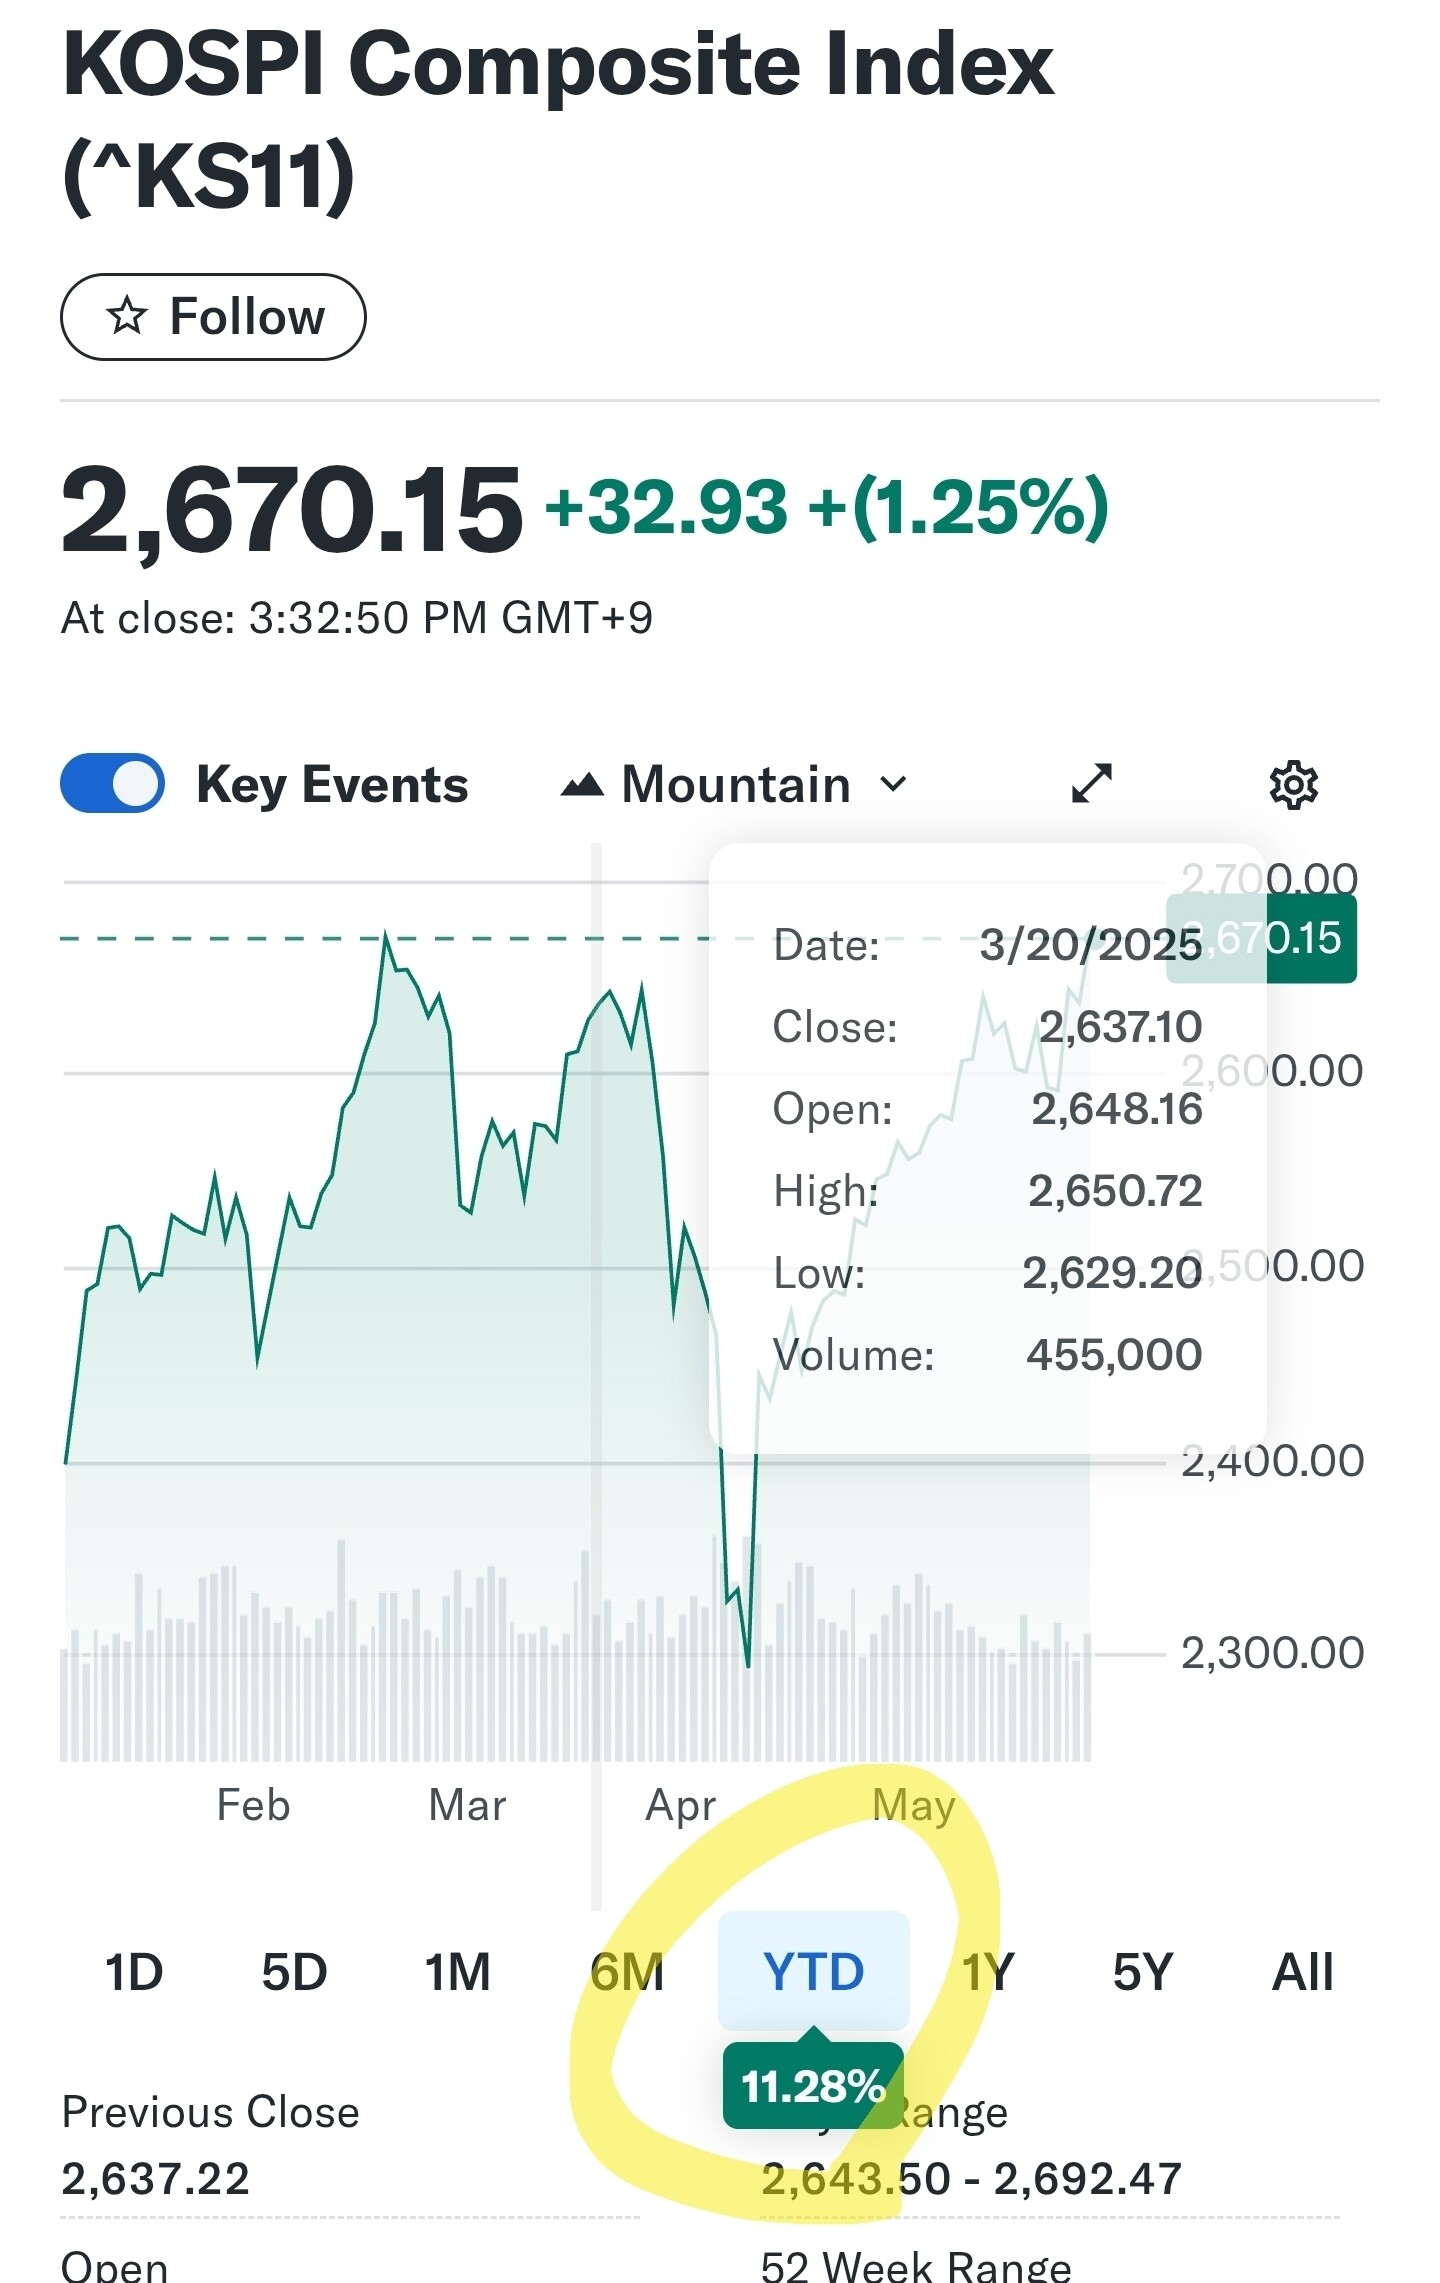Select the YTD range tab
The image size is (1440, 2283).
(813, 1972)
